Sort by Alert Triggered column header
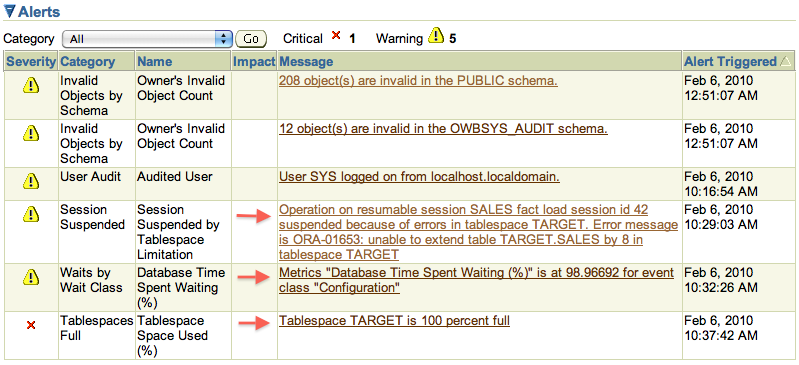The height and width of the screenshot is (365, 799). (x=730, y=62)
